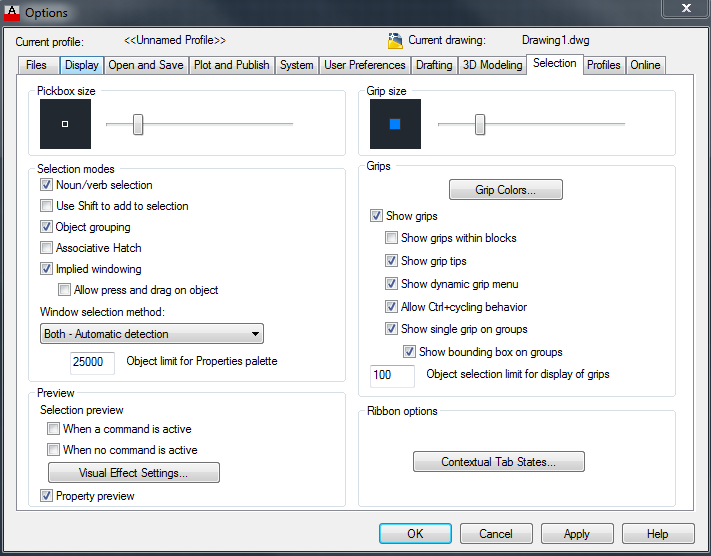Screen dimensions: 711x556
Task: Toggle Property preview checkbox
Action: (46, 496)
